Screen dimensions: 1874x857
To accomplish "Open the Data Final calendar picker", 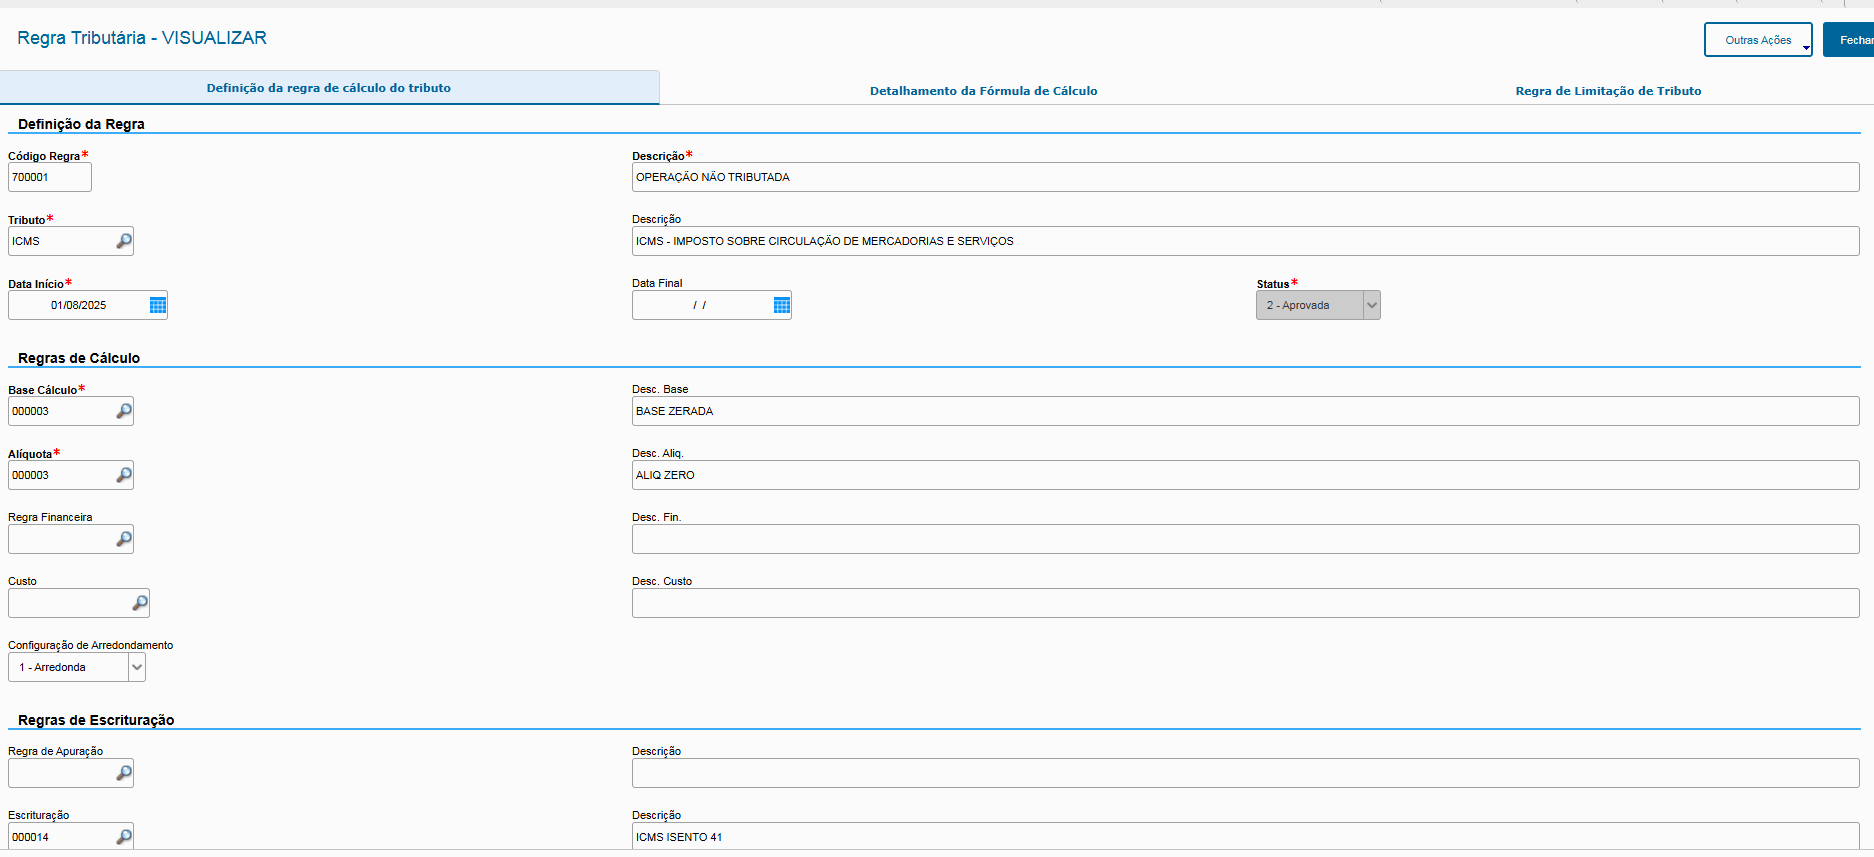I will tap(782, 305).
